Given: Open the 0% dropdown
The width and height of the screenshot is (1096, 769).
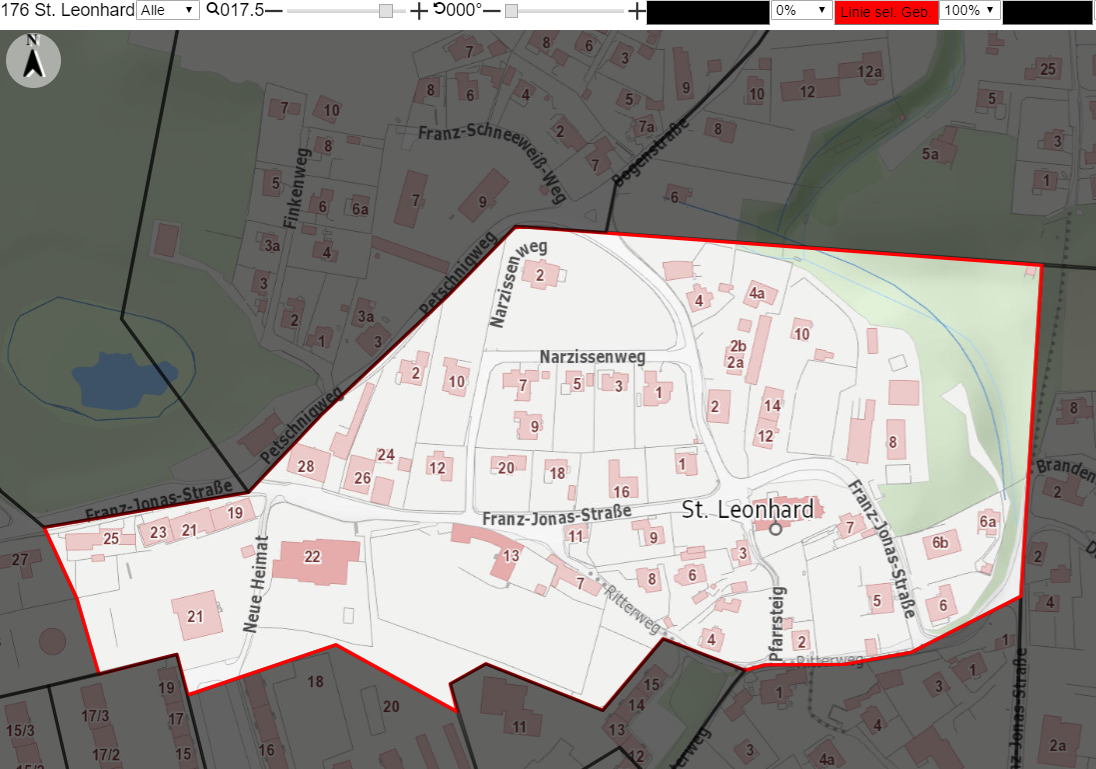Looking at the screenshot, I should click(801, 10).
